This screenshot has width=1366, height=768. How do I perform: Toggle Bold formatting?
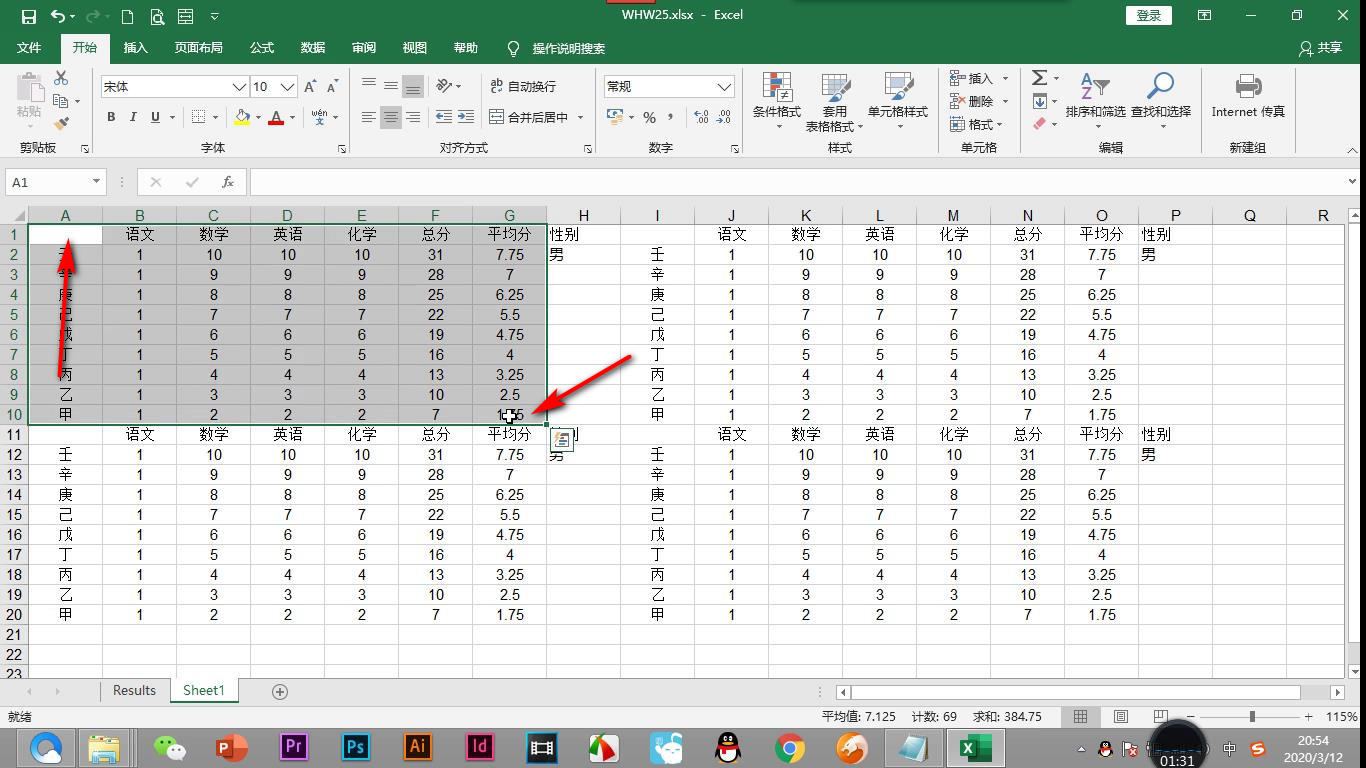(x=111, y=117)
